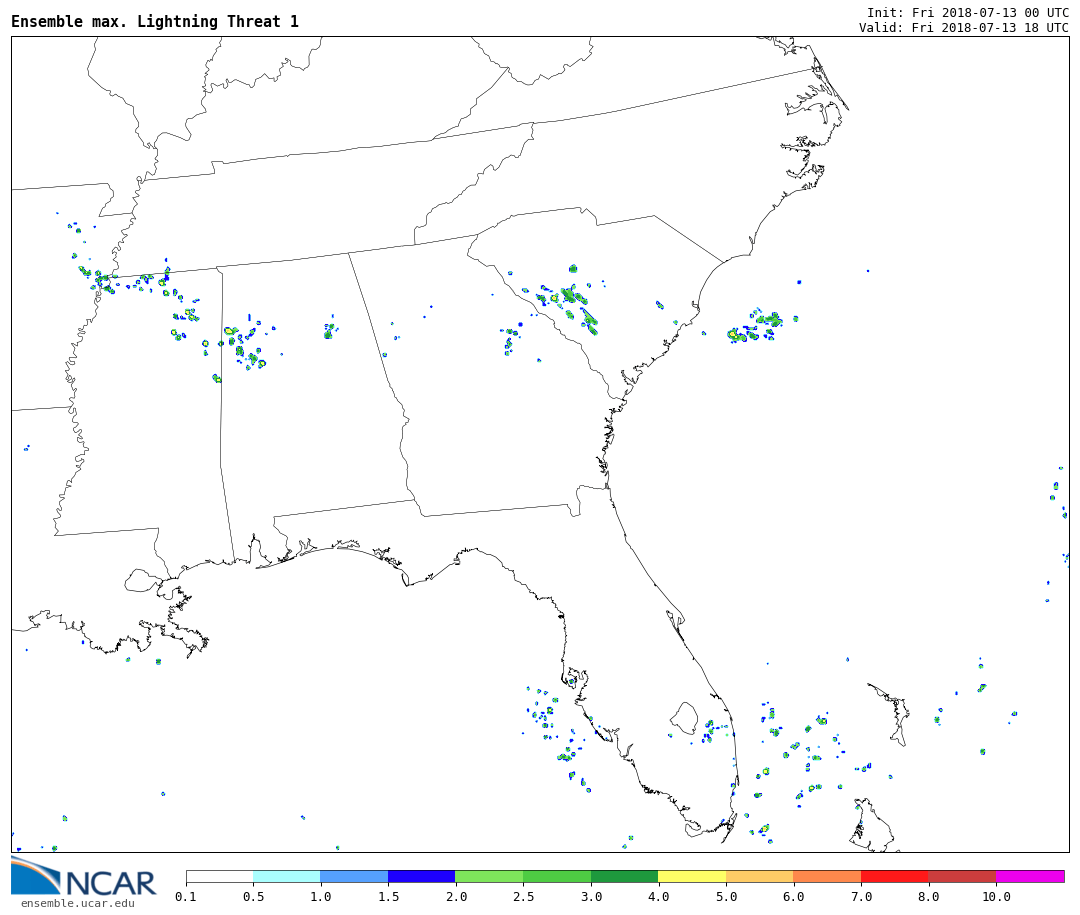Click the storm cells in northwest Alabama

pos(243,345)
